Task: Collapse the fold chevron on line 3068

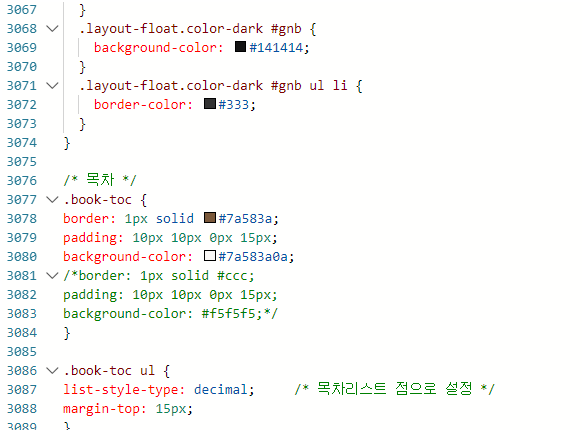Action: (52, 29)
